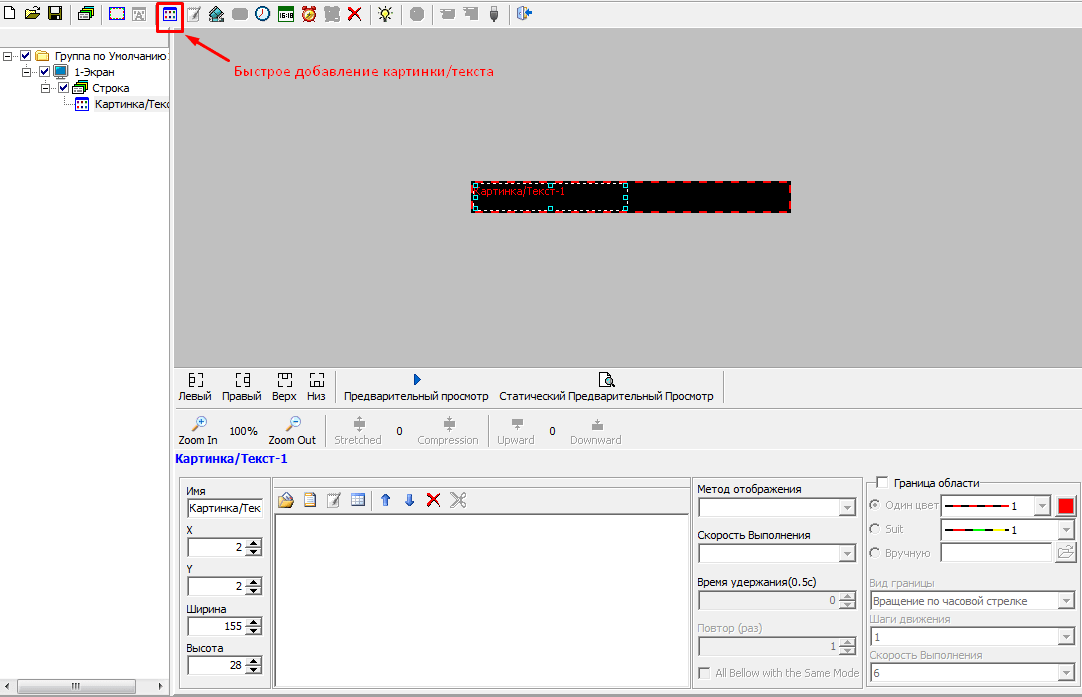The width and height of the screenshot is (1082, 697).
Task: Save the project with the floppy disk icon
Action: [x=55, y=14]
